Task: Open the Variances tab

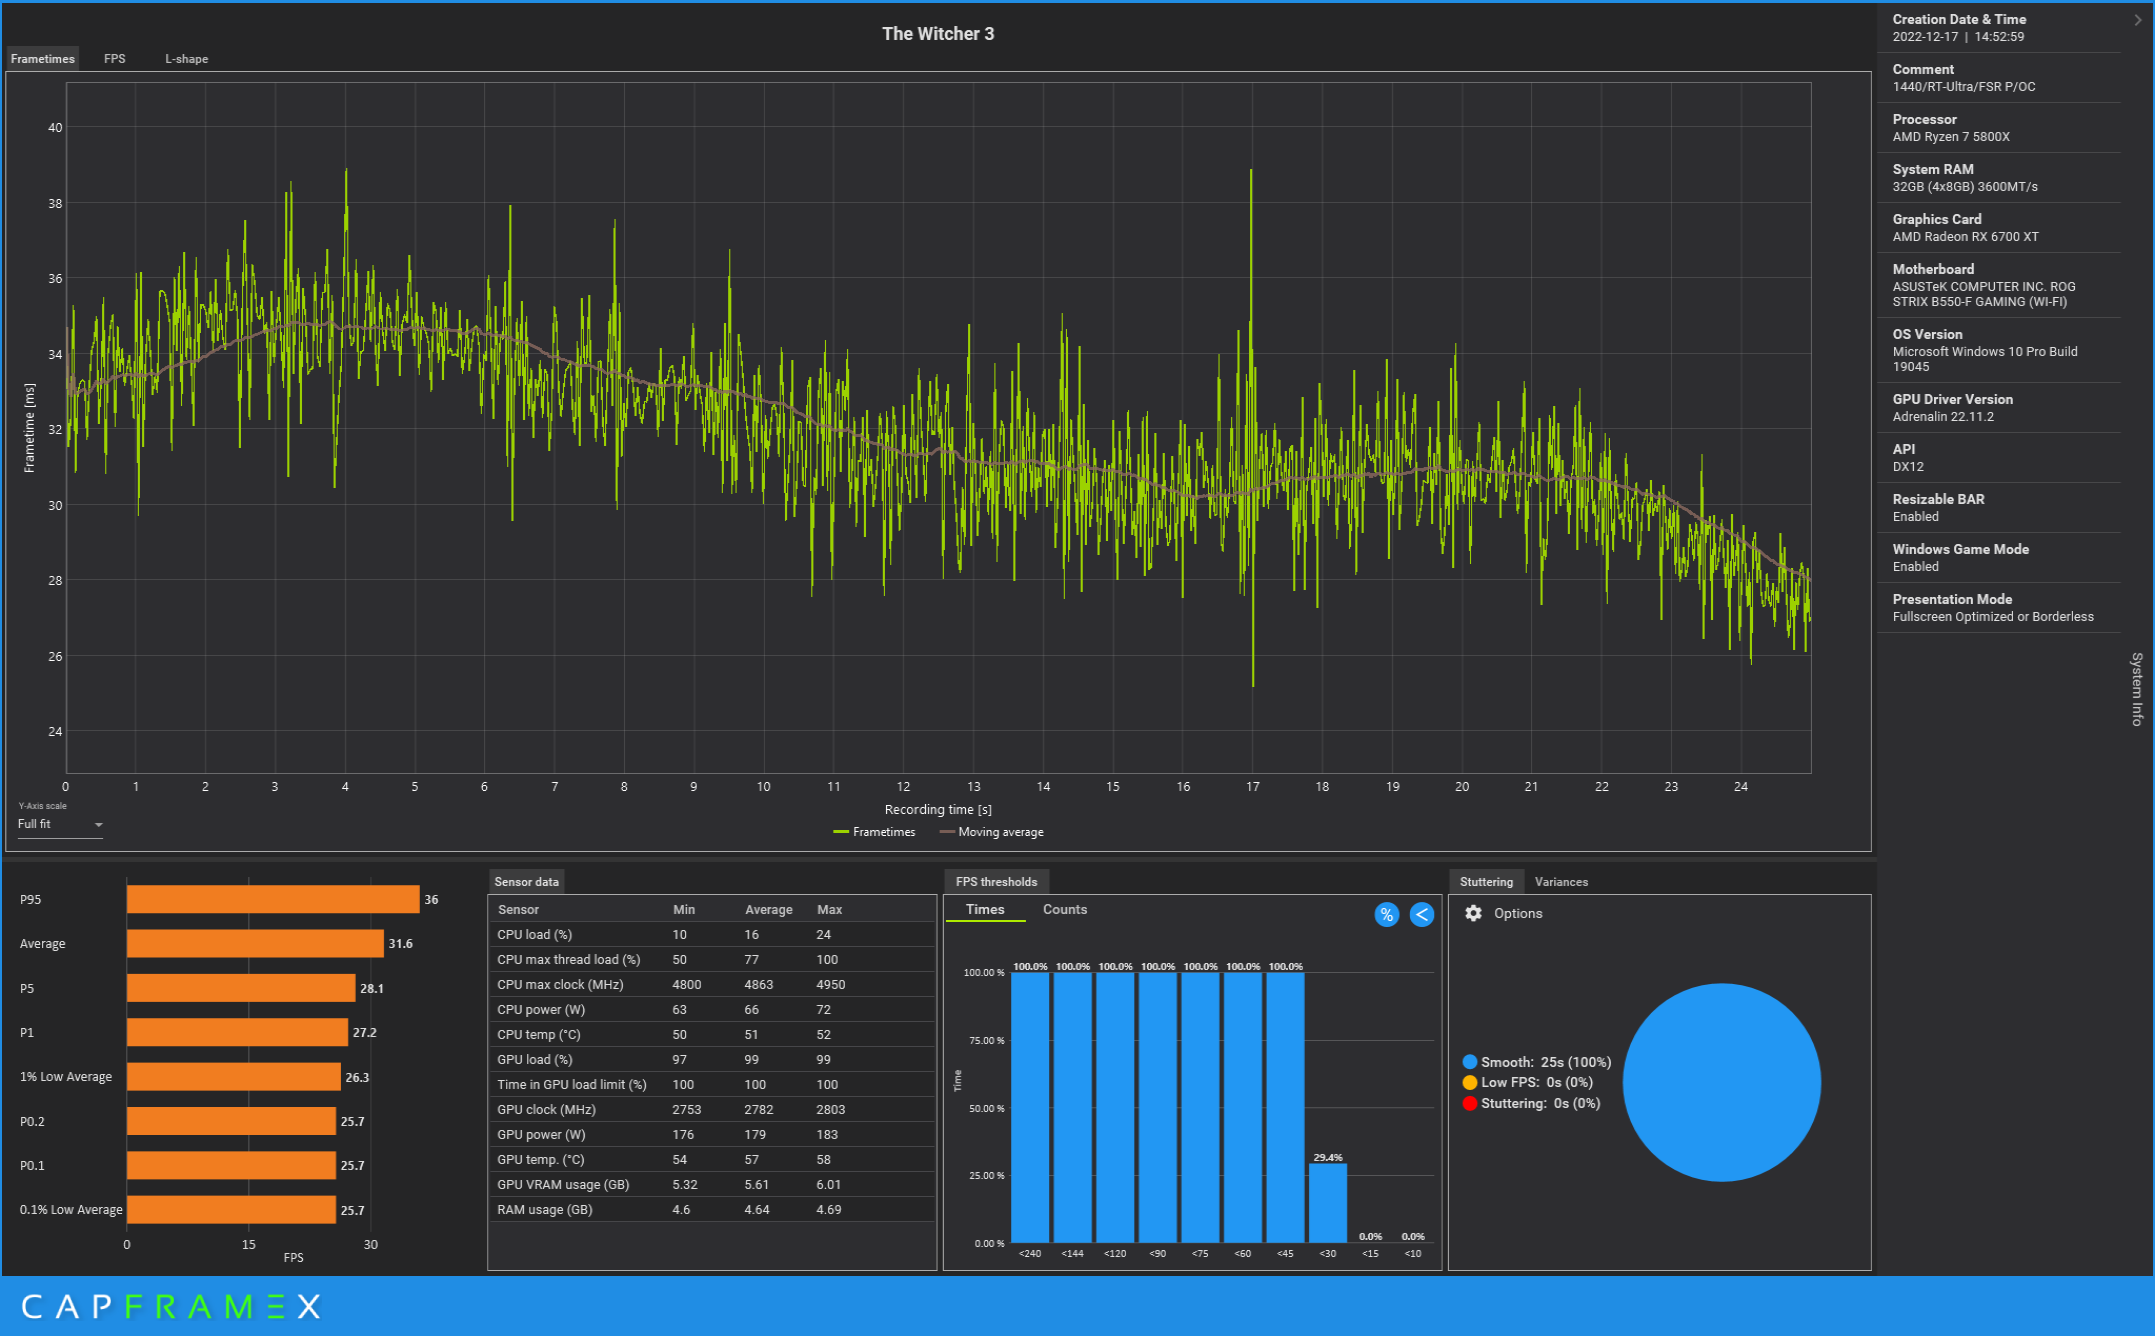Action: point(1561,882)
